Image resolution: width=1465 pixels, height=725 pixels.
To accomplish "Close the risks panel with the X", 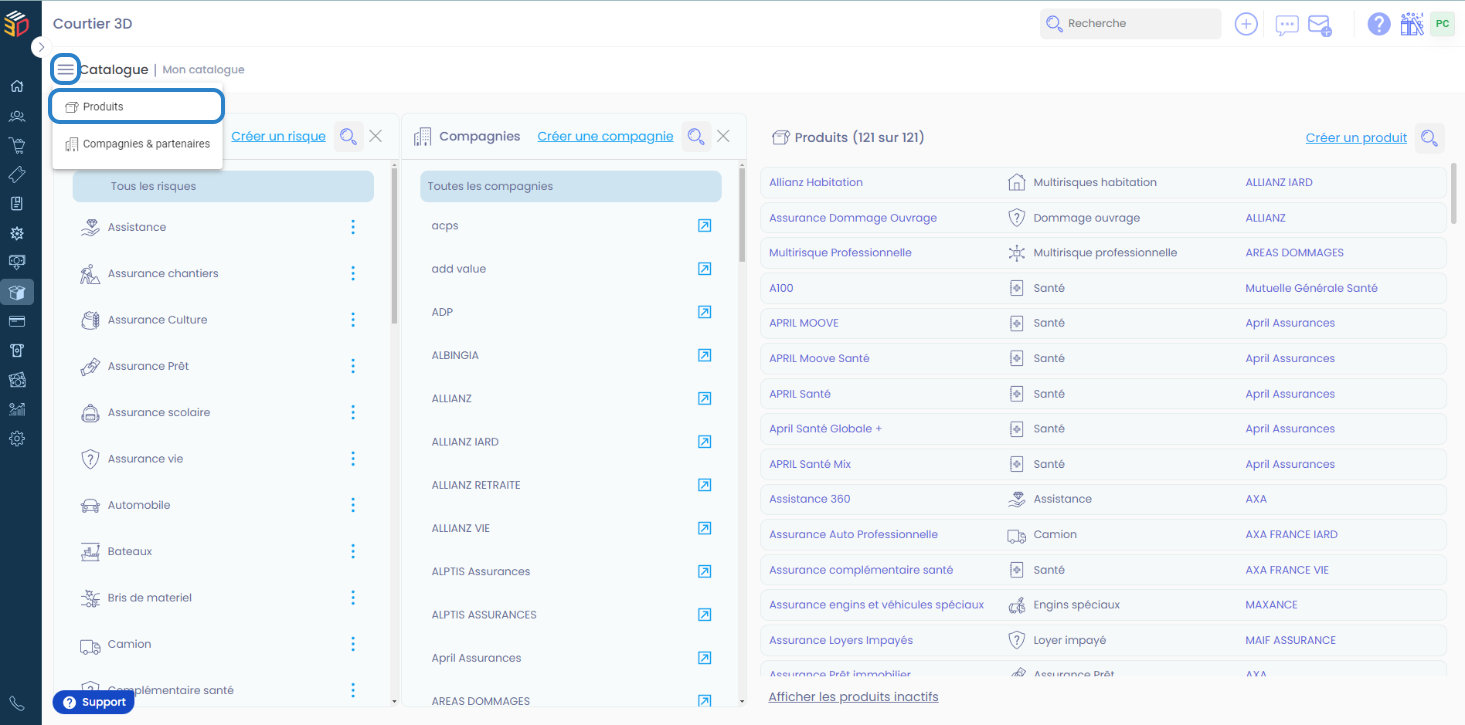I will coord(376,136).
